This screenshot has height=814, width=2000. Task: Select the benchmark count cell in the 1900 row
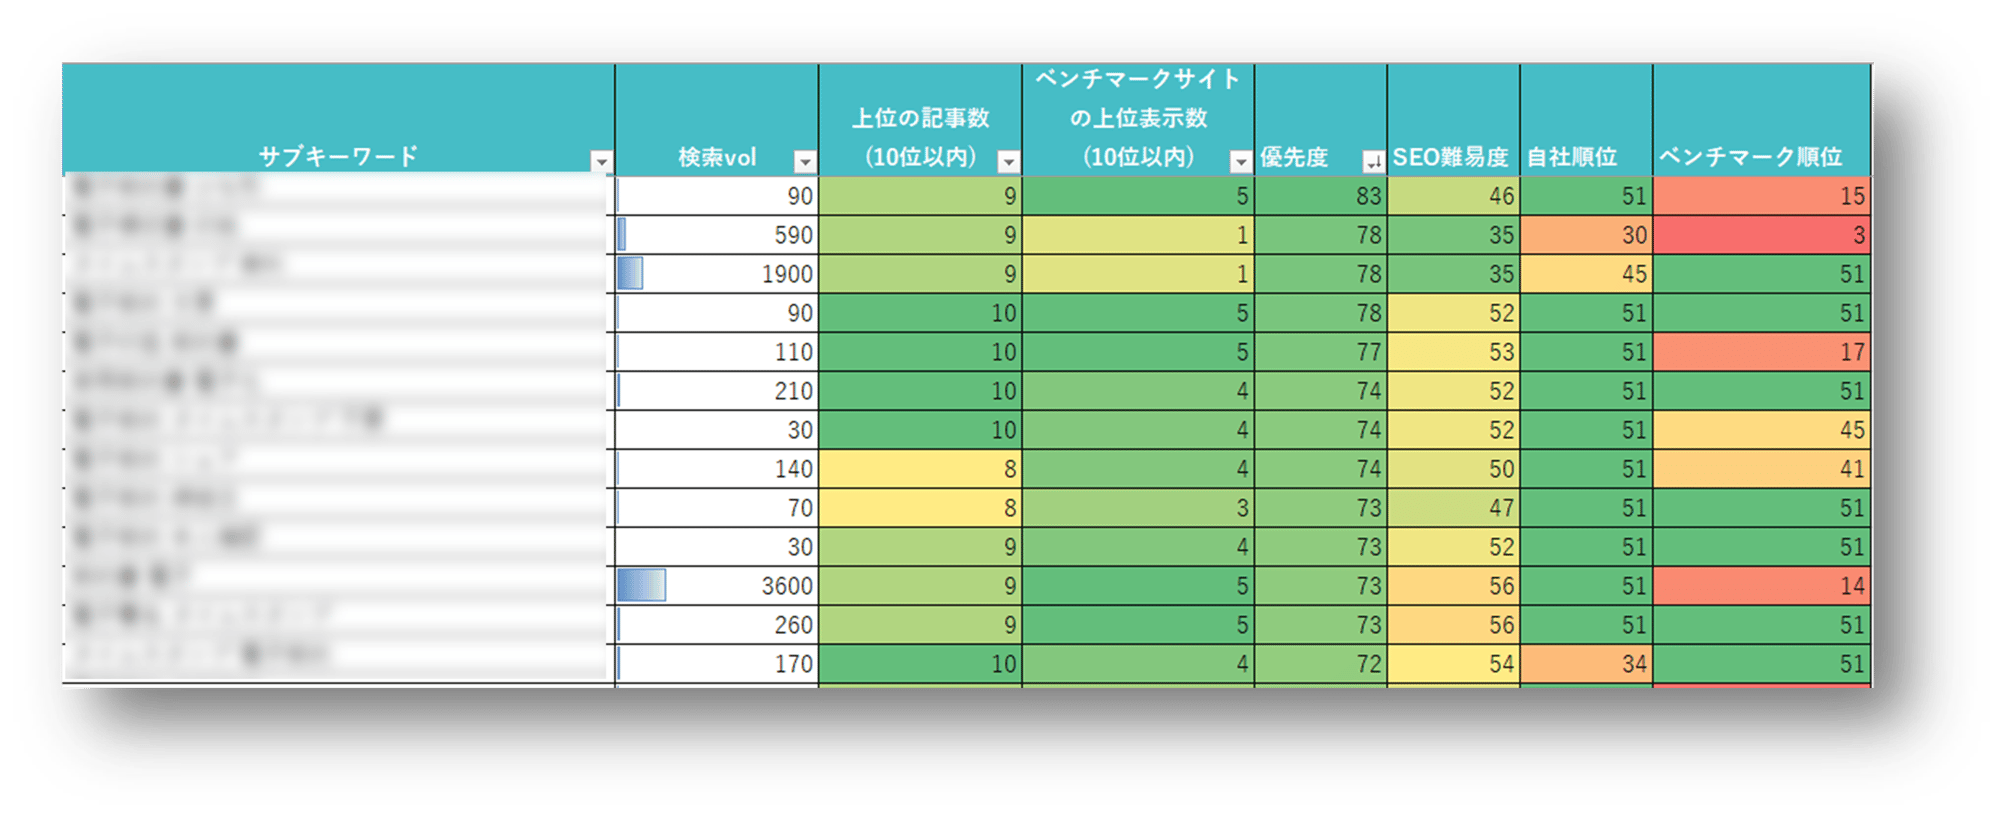1138,274
